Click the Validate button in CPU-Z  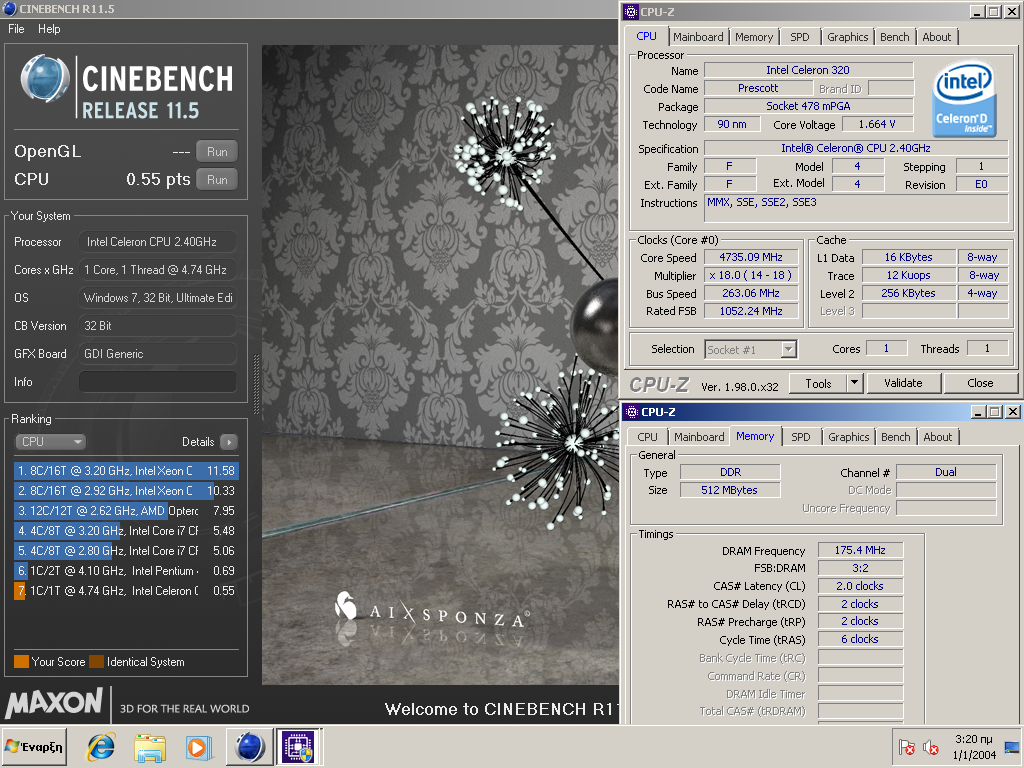(903, 383)
